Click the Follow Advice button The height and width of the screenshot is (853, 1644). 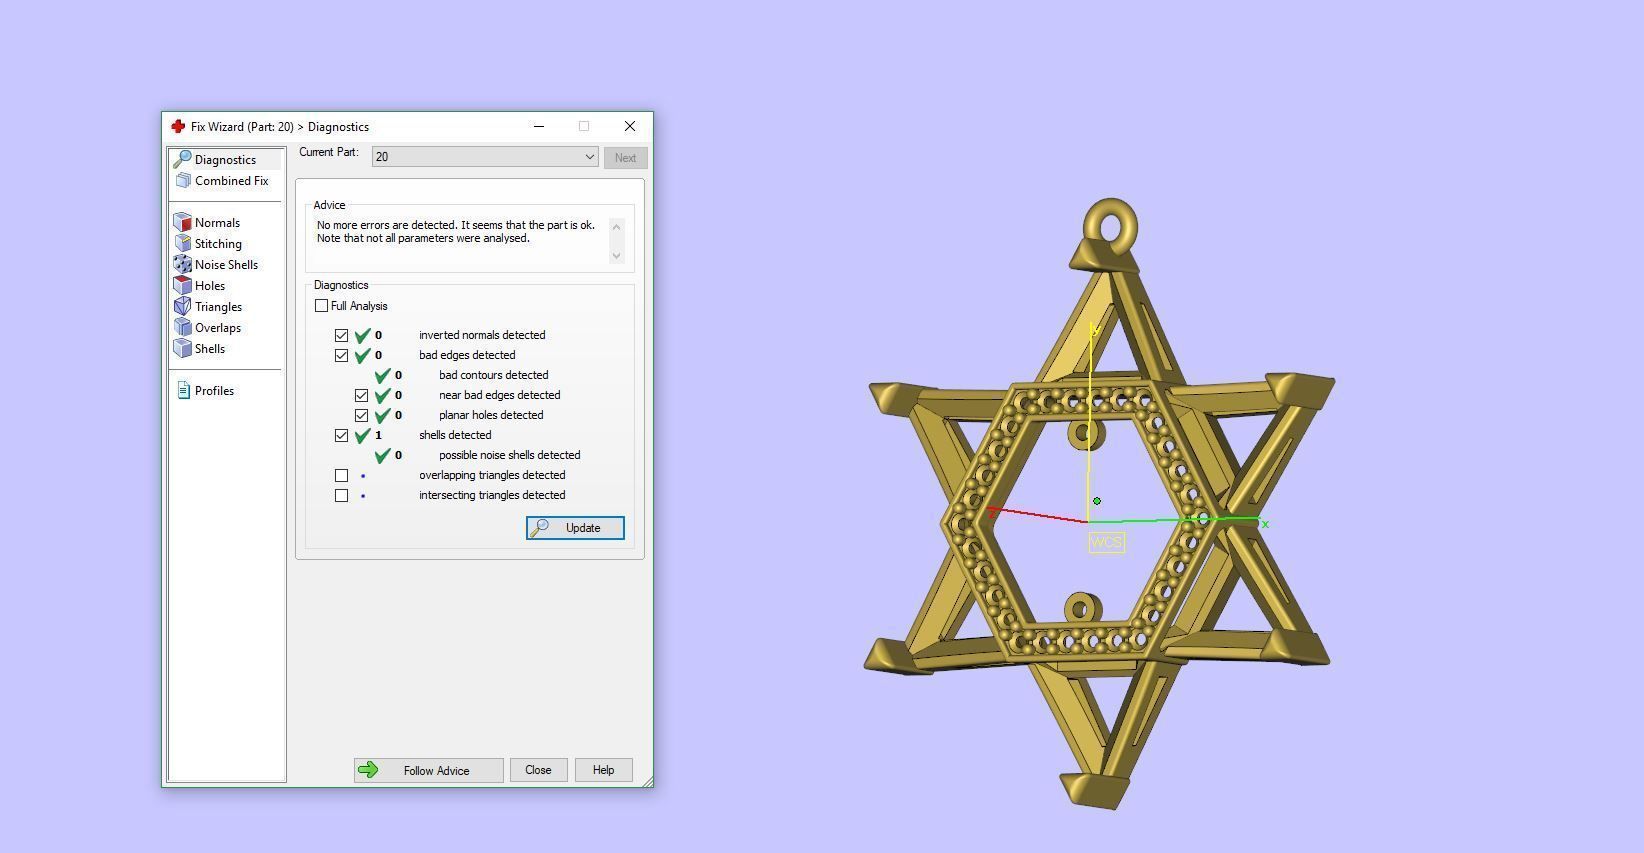click(x=428, y=770)
